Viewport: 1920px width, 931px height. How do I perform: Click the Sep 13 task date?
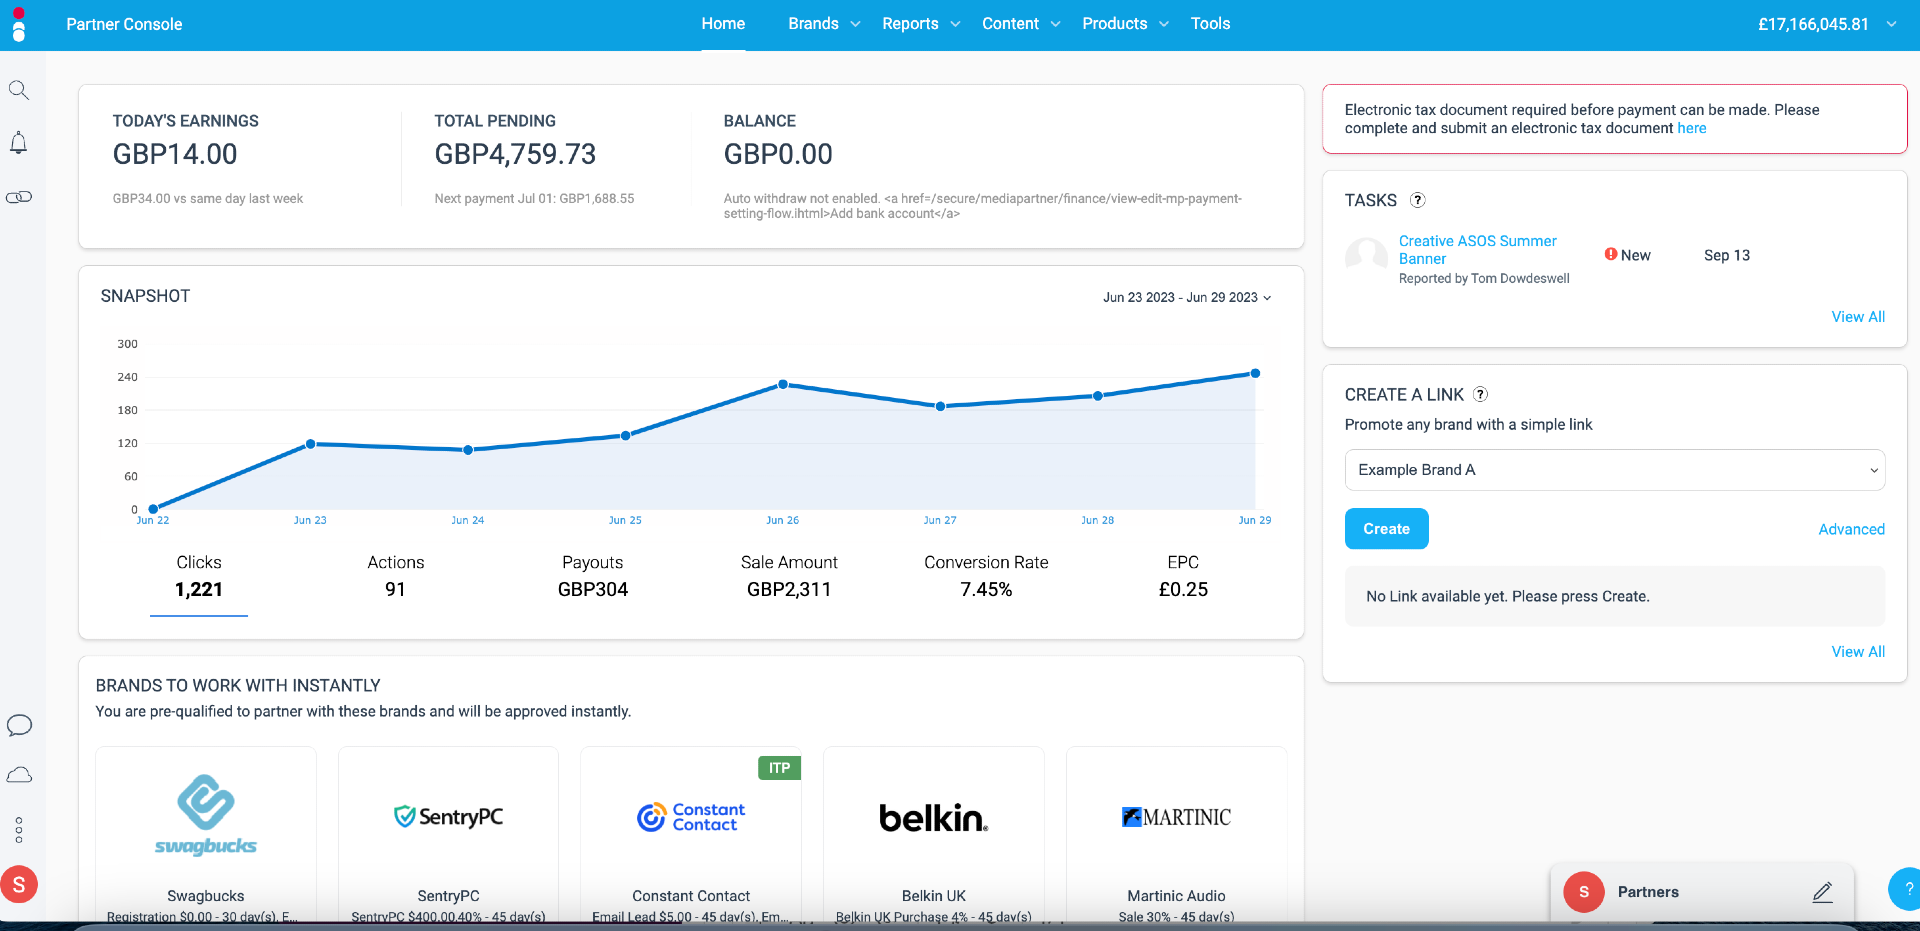(x=1727, y=255)
